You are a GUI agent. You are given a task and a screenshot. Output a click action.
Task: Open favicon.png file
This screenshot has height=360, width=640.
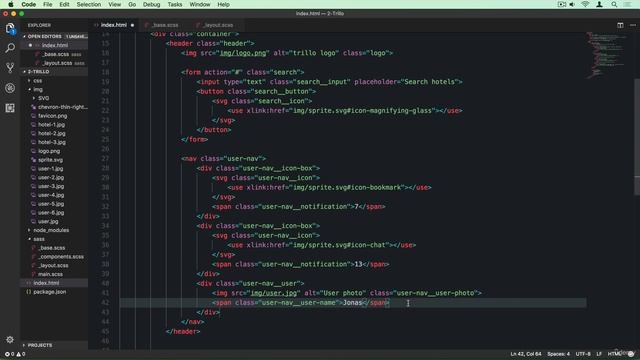[x=52, y=116]
